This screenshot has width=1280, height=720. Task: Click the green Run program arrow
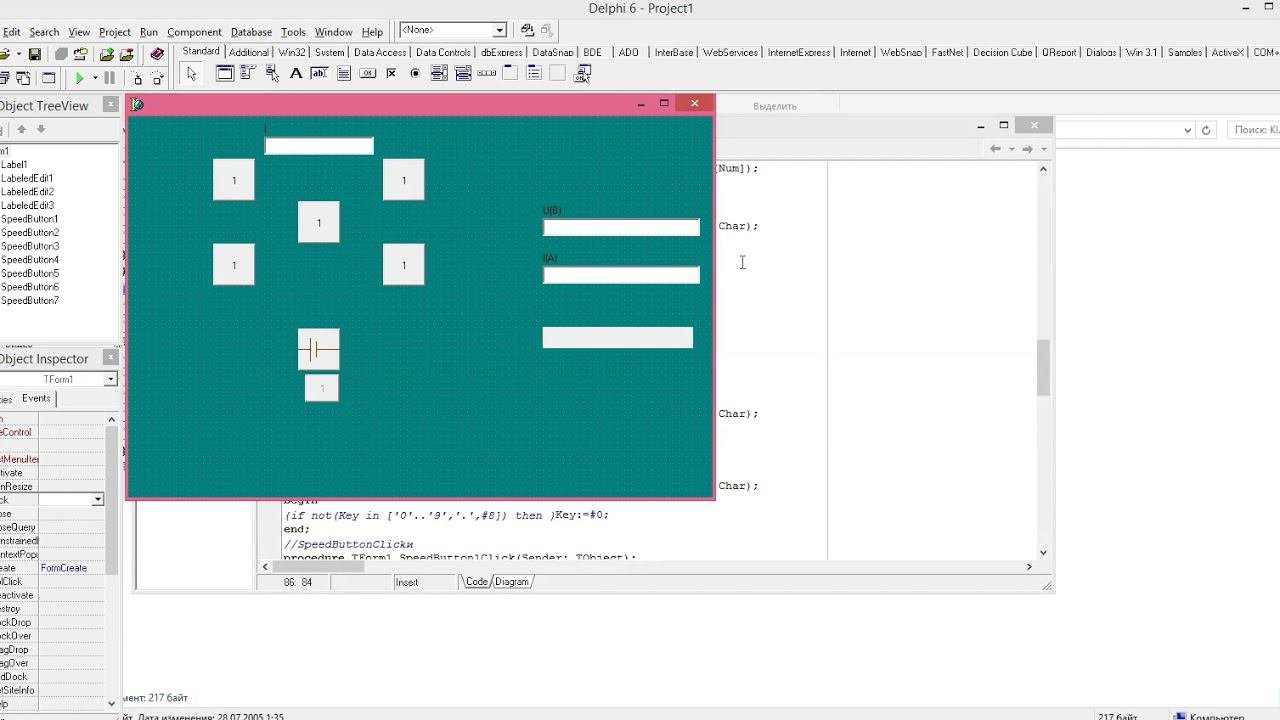pyautogui.click(x=79, y=78)
